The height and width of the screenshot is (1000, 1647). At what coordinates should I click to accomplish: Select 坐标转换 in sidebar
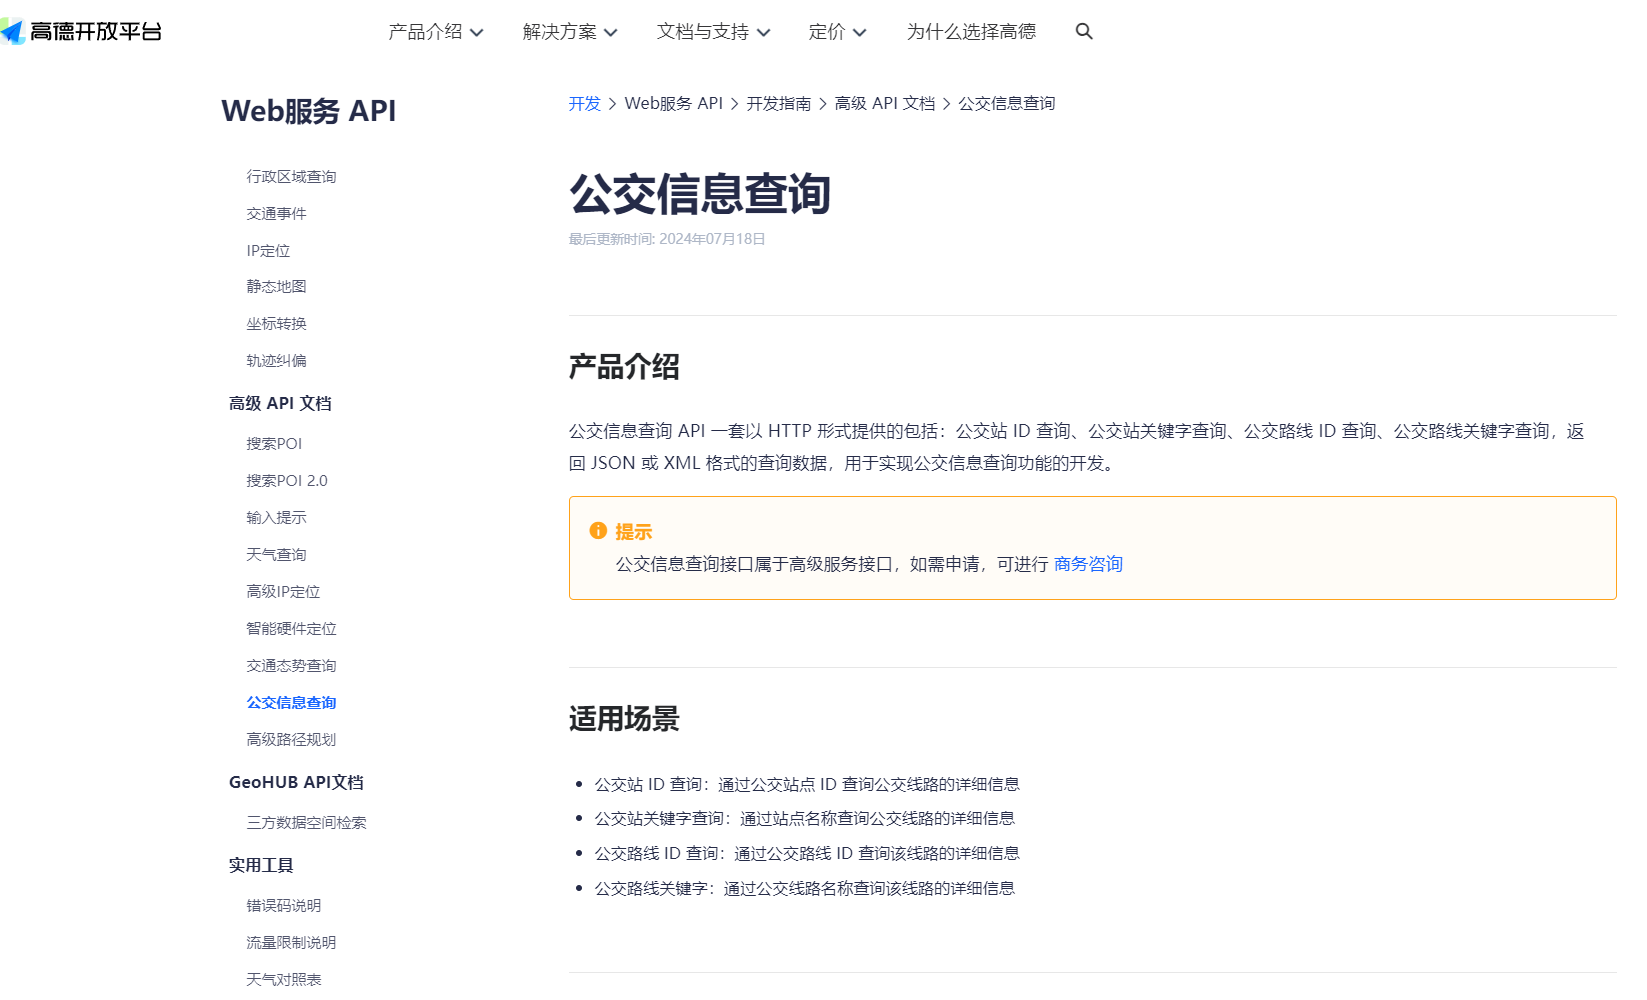point(277,324)
